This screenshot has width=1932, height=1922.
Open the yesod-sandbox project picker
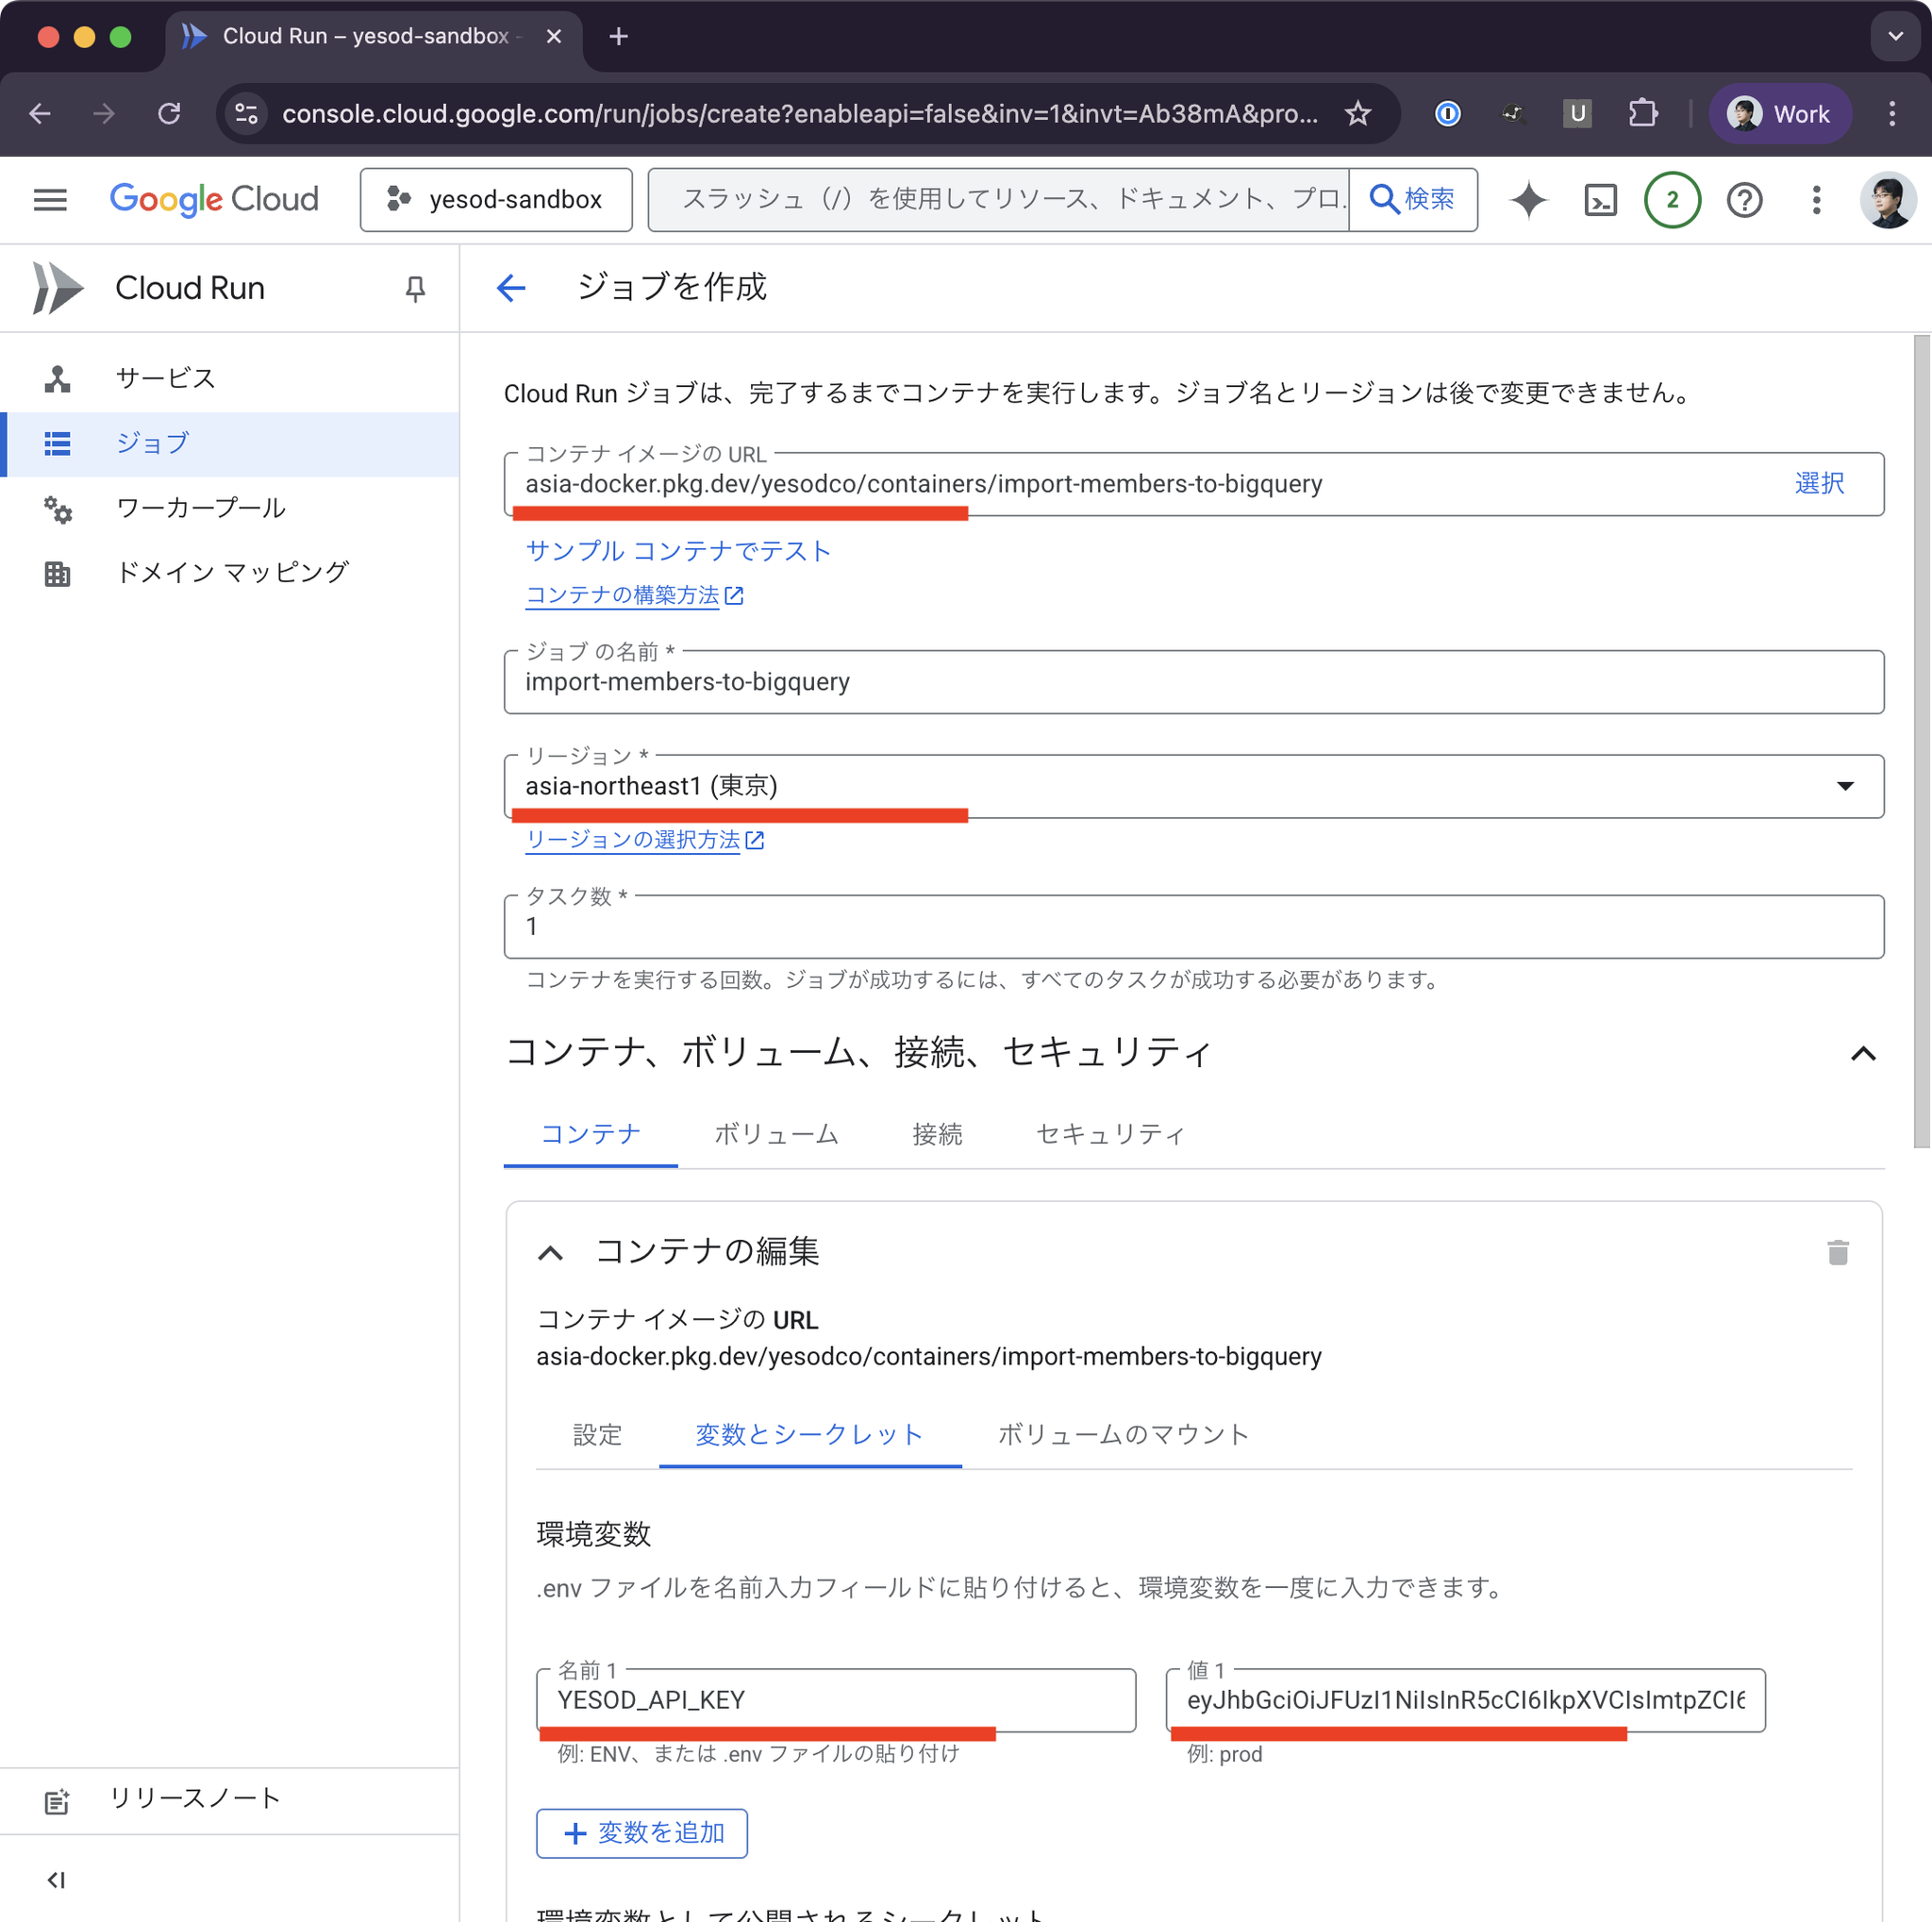[x=496, y=200]
